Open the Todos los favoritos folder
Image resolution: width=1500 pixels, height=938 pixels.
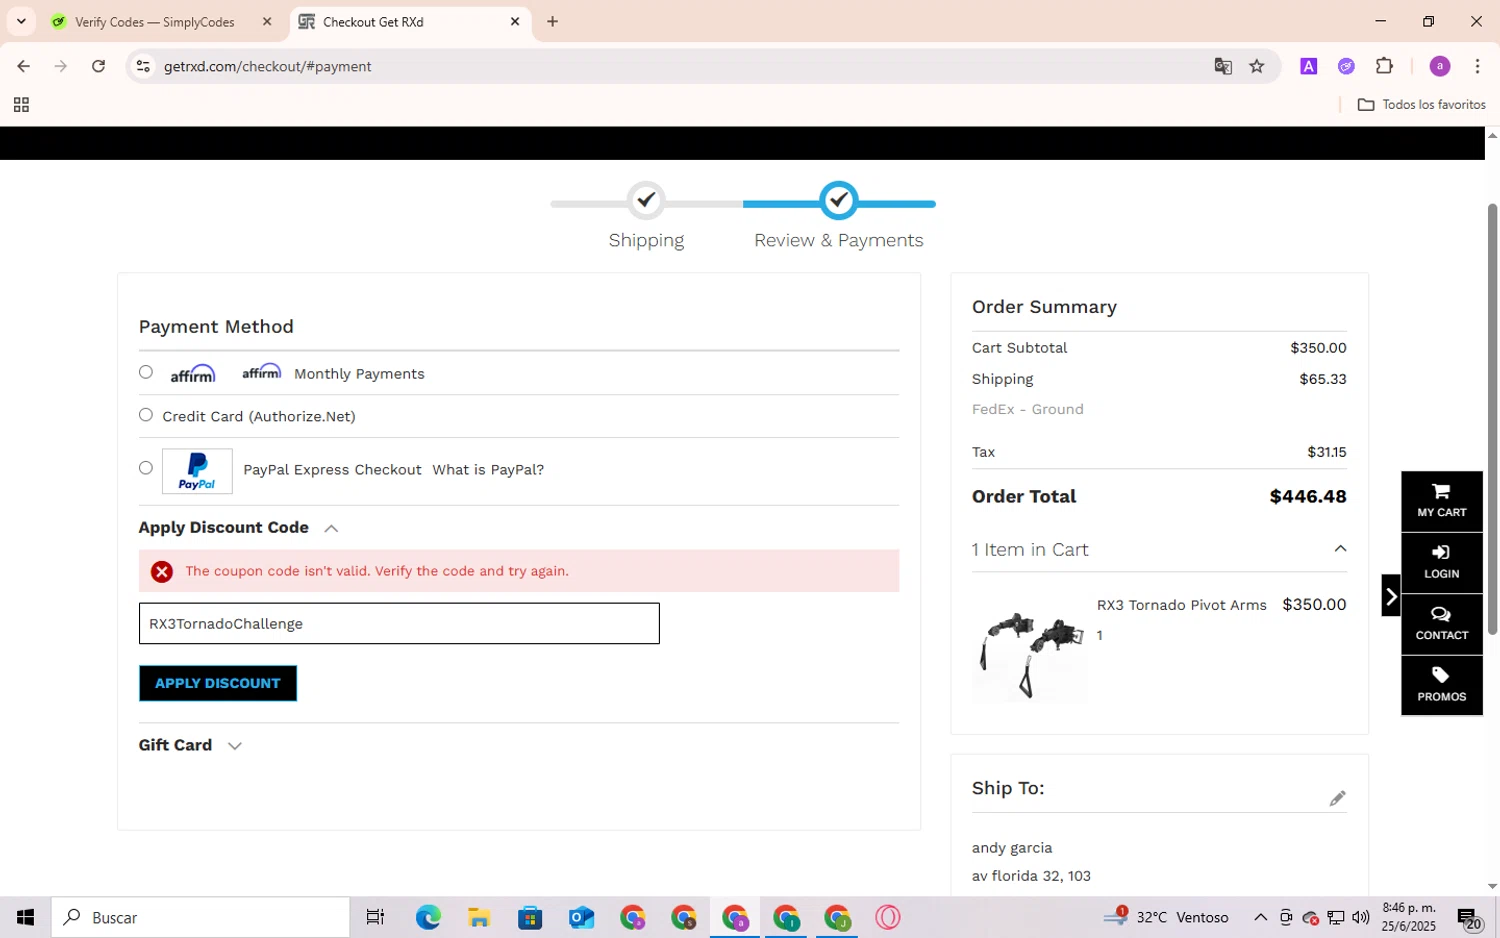click(1421, 104)
